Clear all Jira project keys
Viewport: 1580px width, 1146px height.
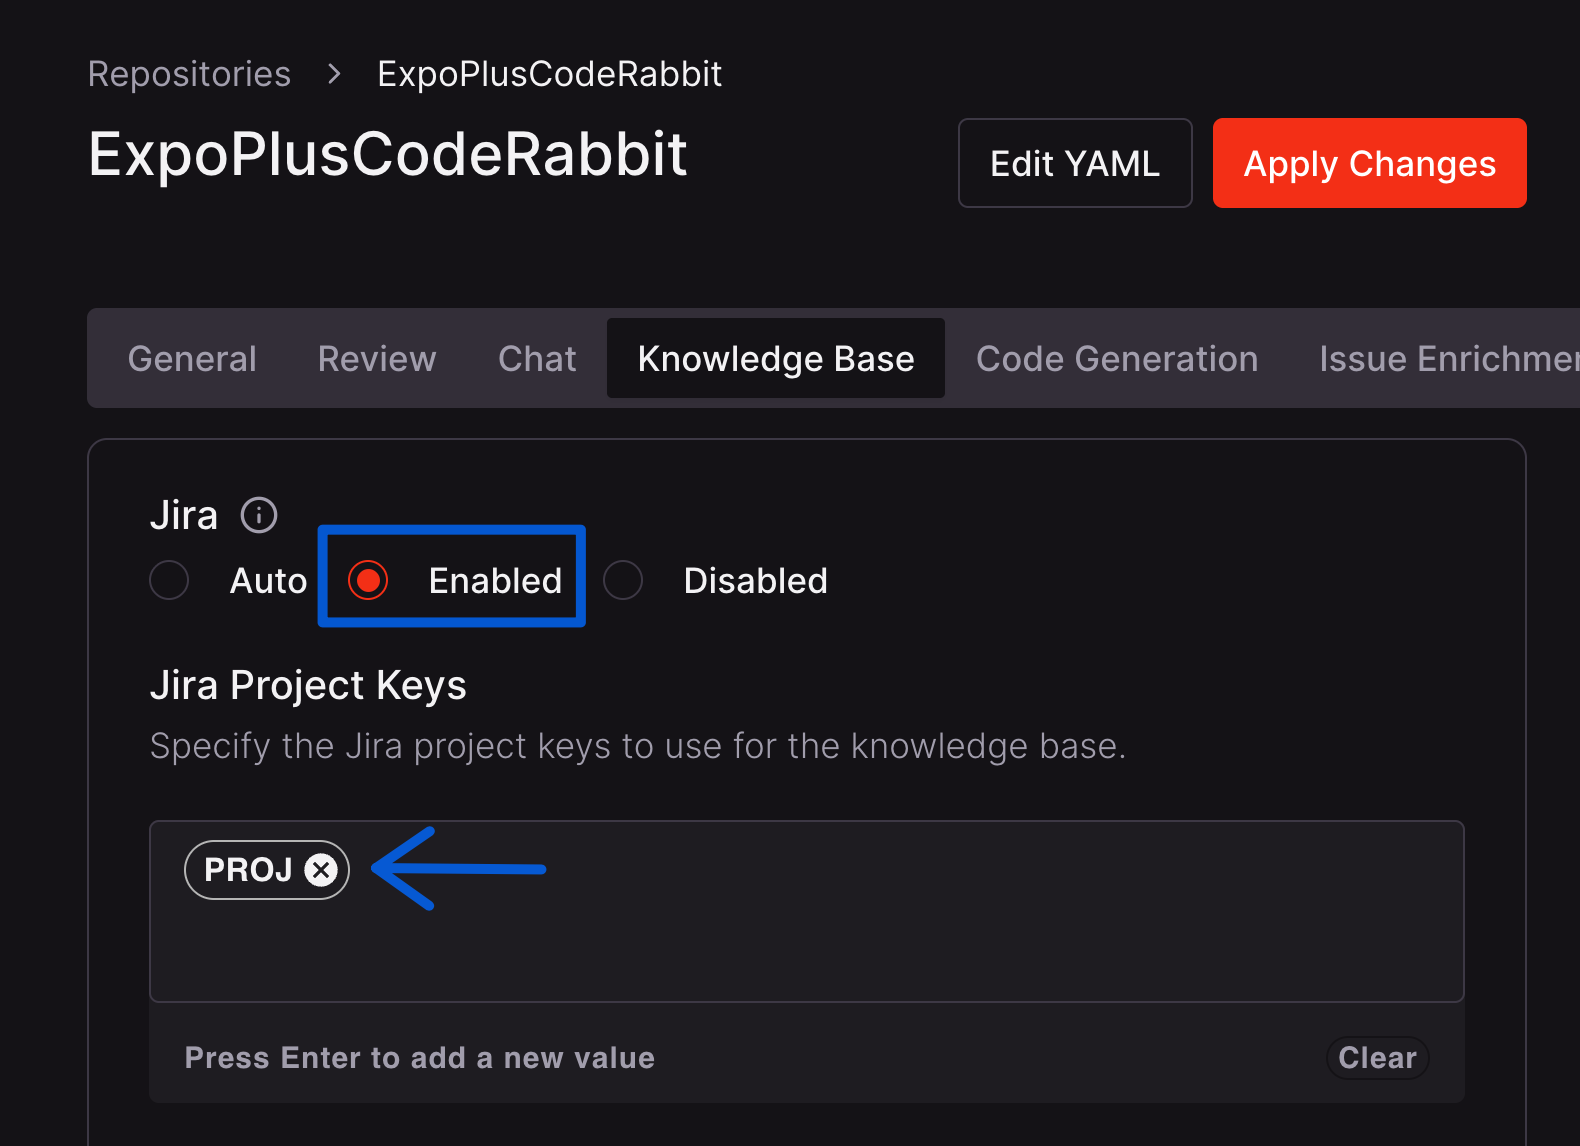click(1377, 1058)
